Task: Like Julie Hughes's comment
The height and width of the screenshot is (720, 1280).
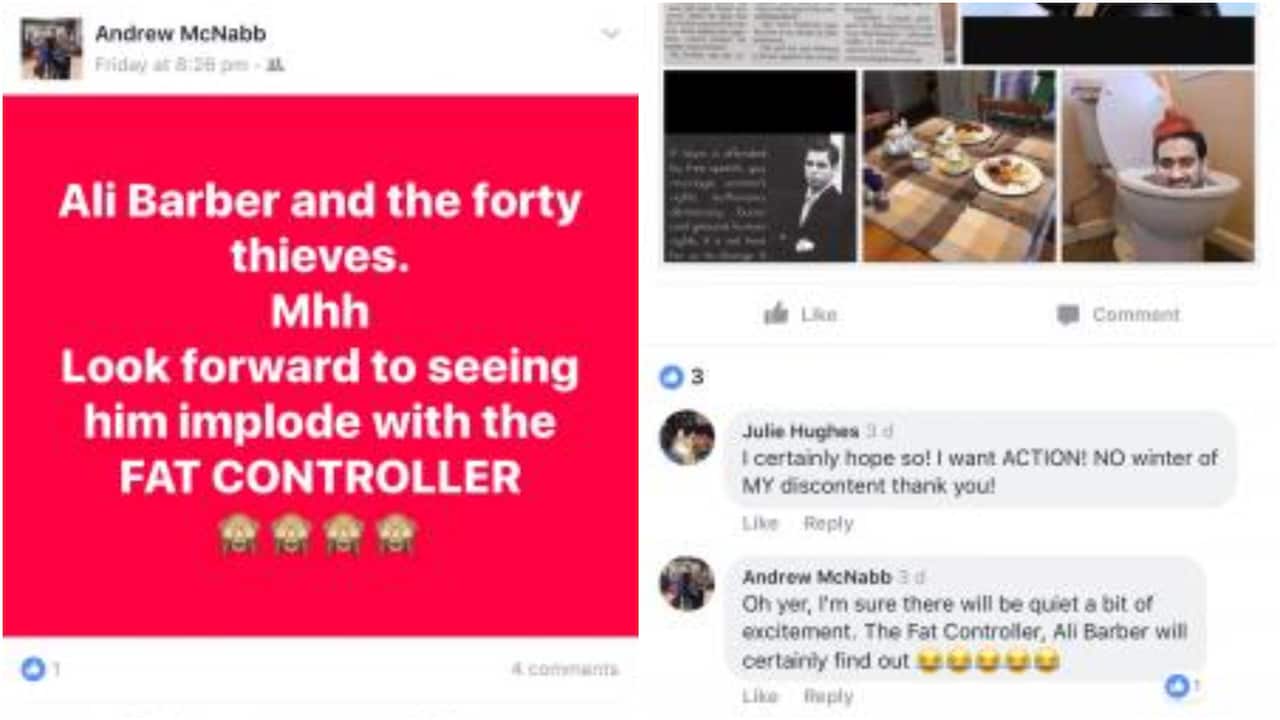Action: (x=760, y=523)
